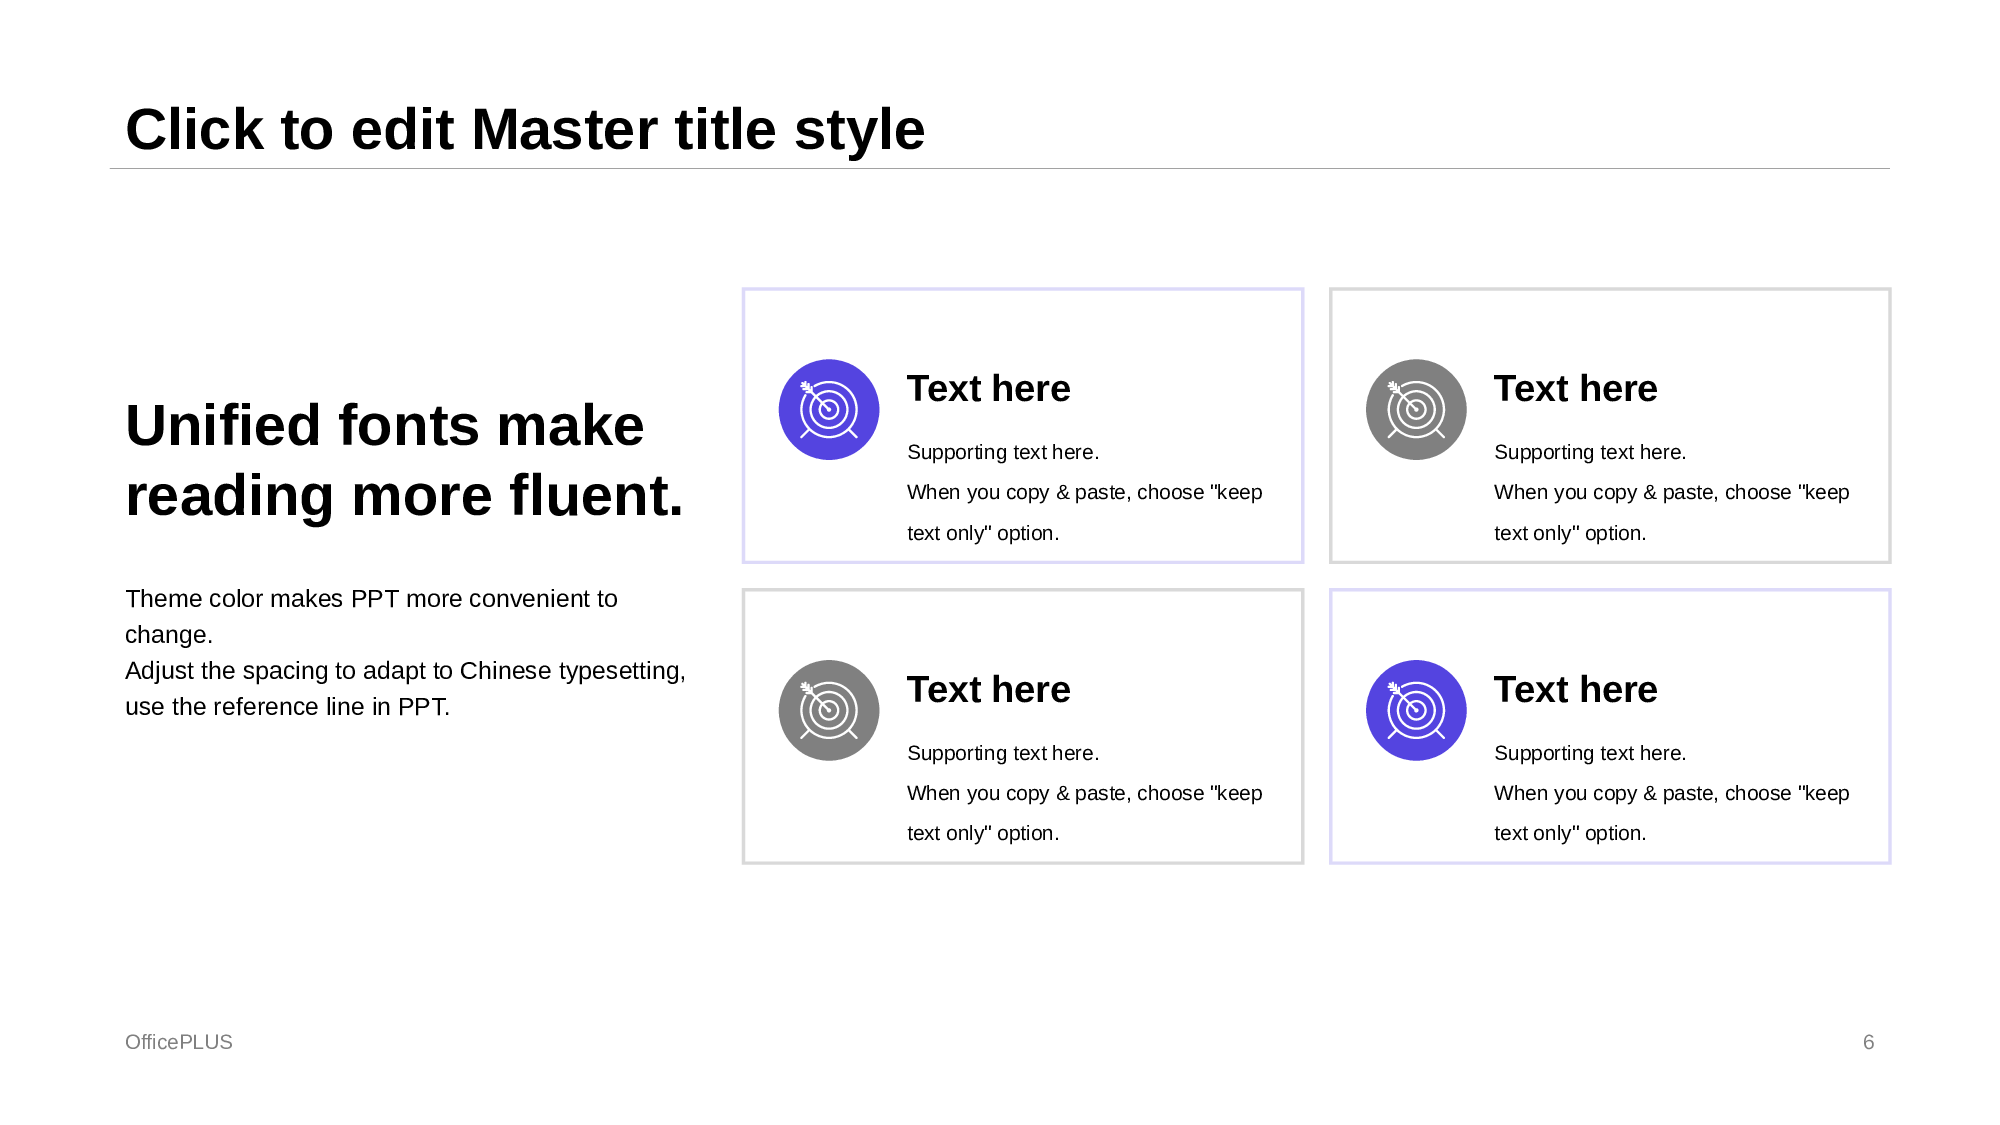Screen dimensions: 2000x1125
Task: Click the purple border of top-left card
Action: (x=1022, y=290)
